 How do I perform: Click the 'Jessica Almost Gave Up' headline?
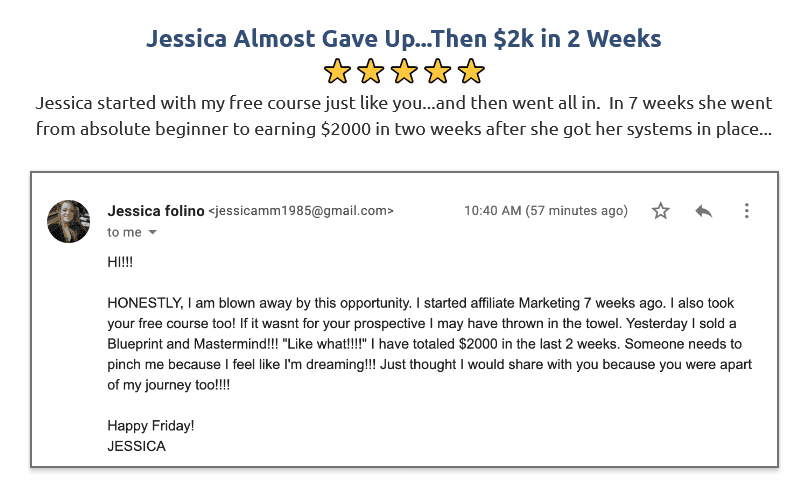pos(403,38)
